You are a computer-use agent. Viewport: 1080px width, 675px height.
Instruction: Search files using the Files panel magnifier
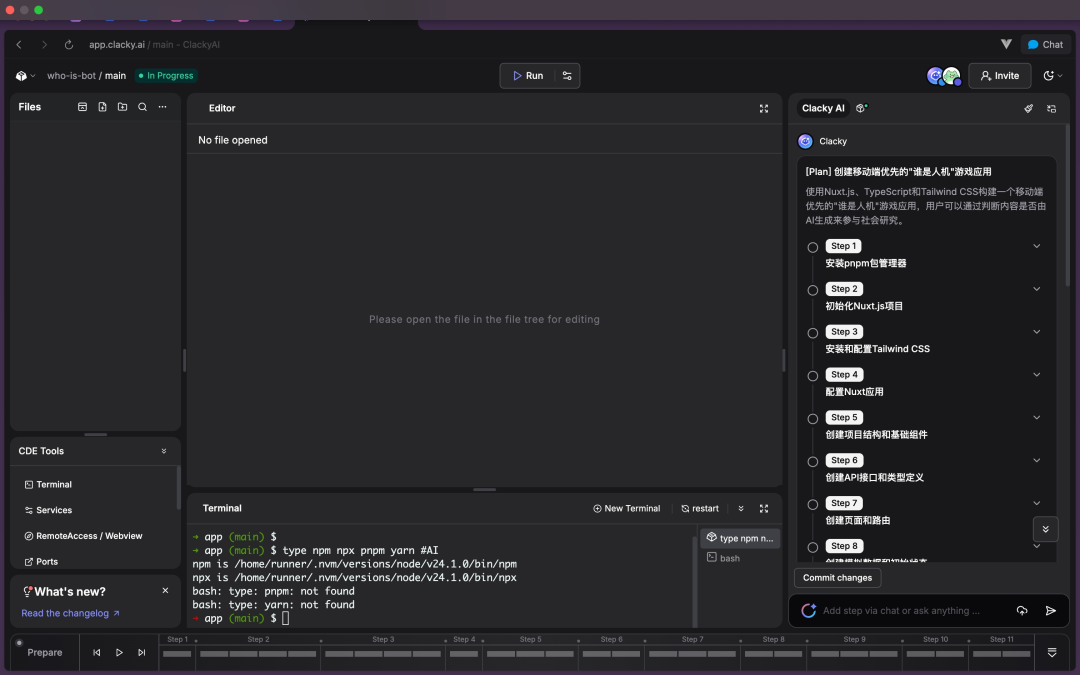[x=142, y=107]
